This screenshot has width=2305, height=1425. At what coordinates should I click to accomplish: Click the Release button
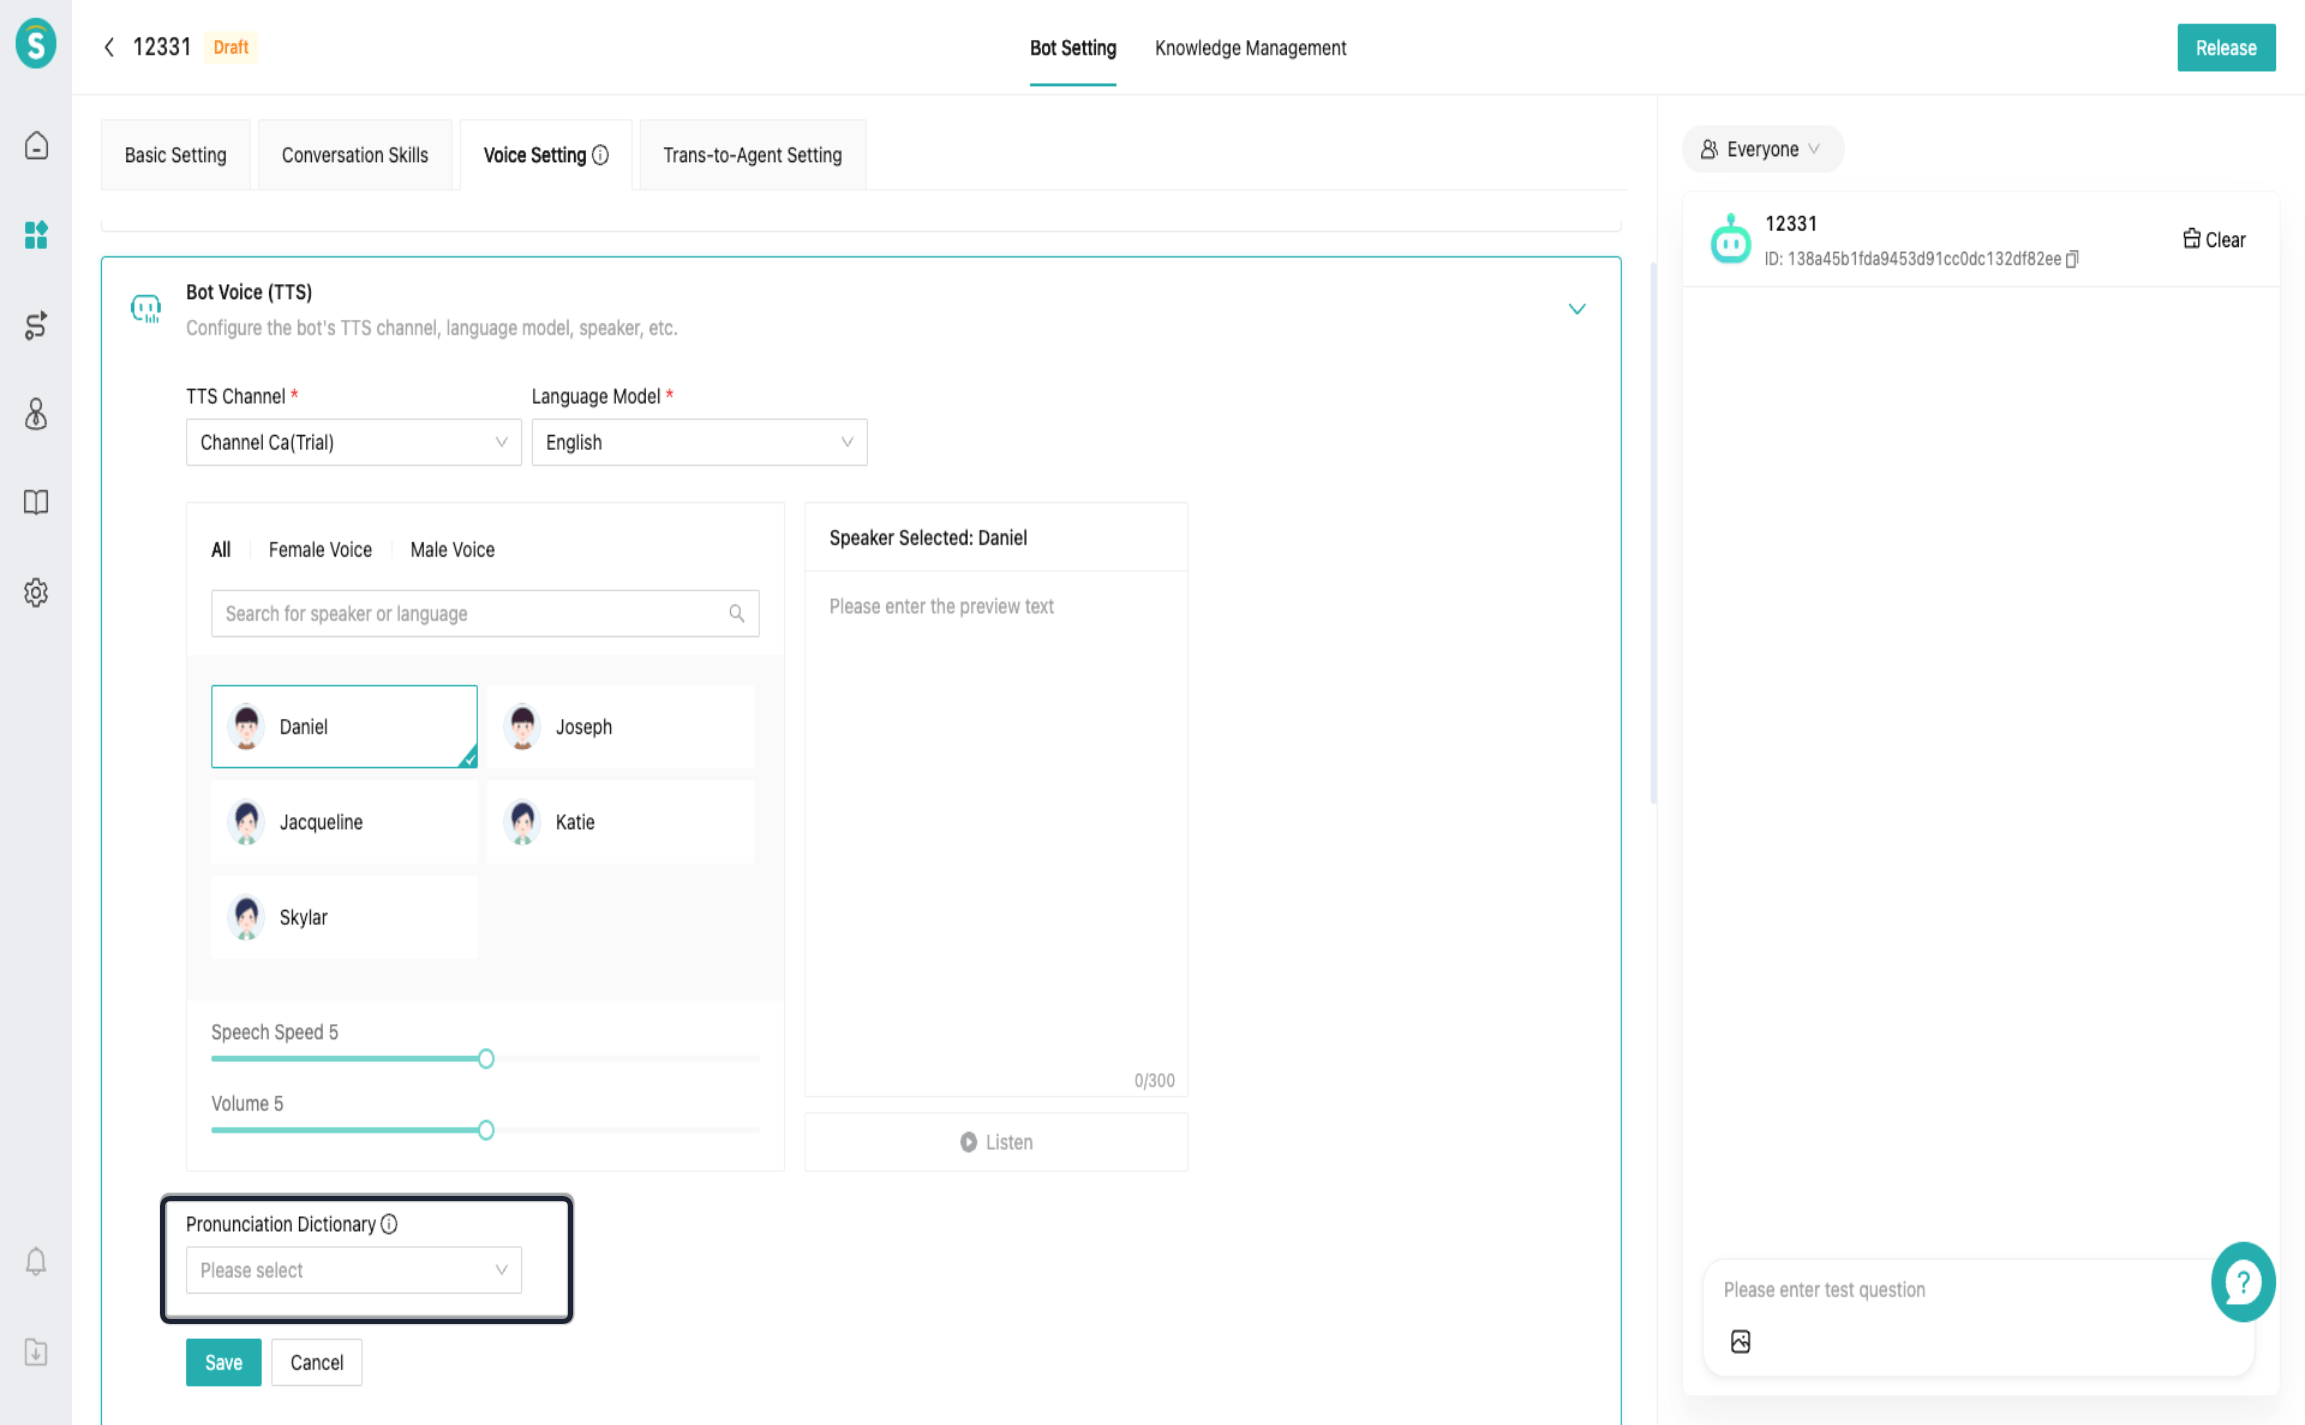[x=2225, y=48]
